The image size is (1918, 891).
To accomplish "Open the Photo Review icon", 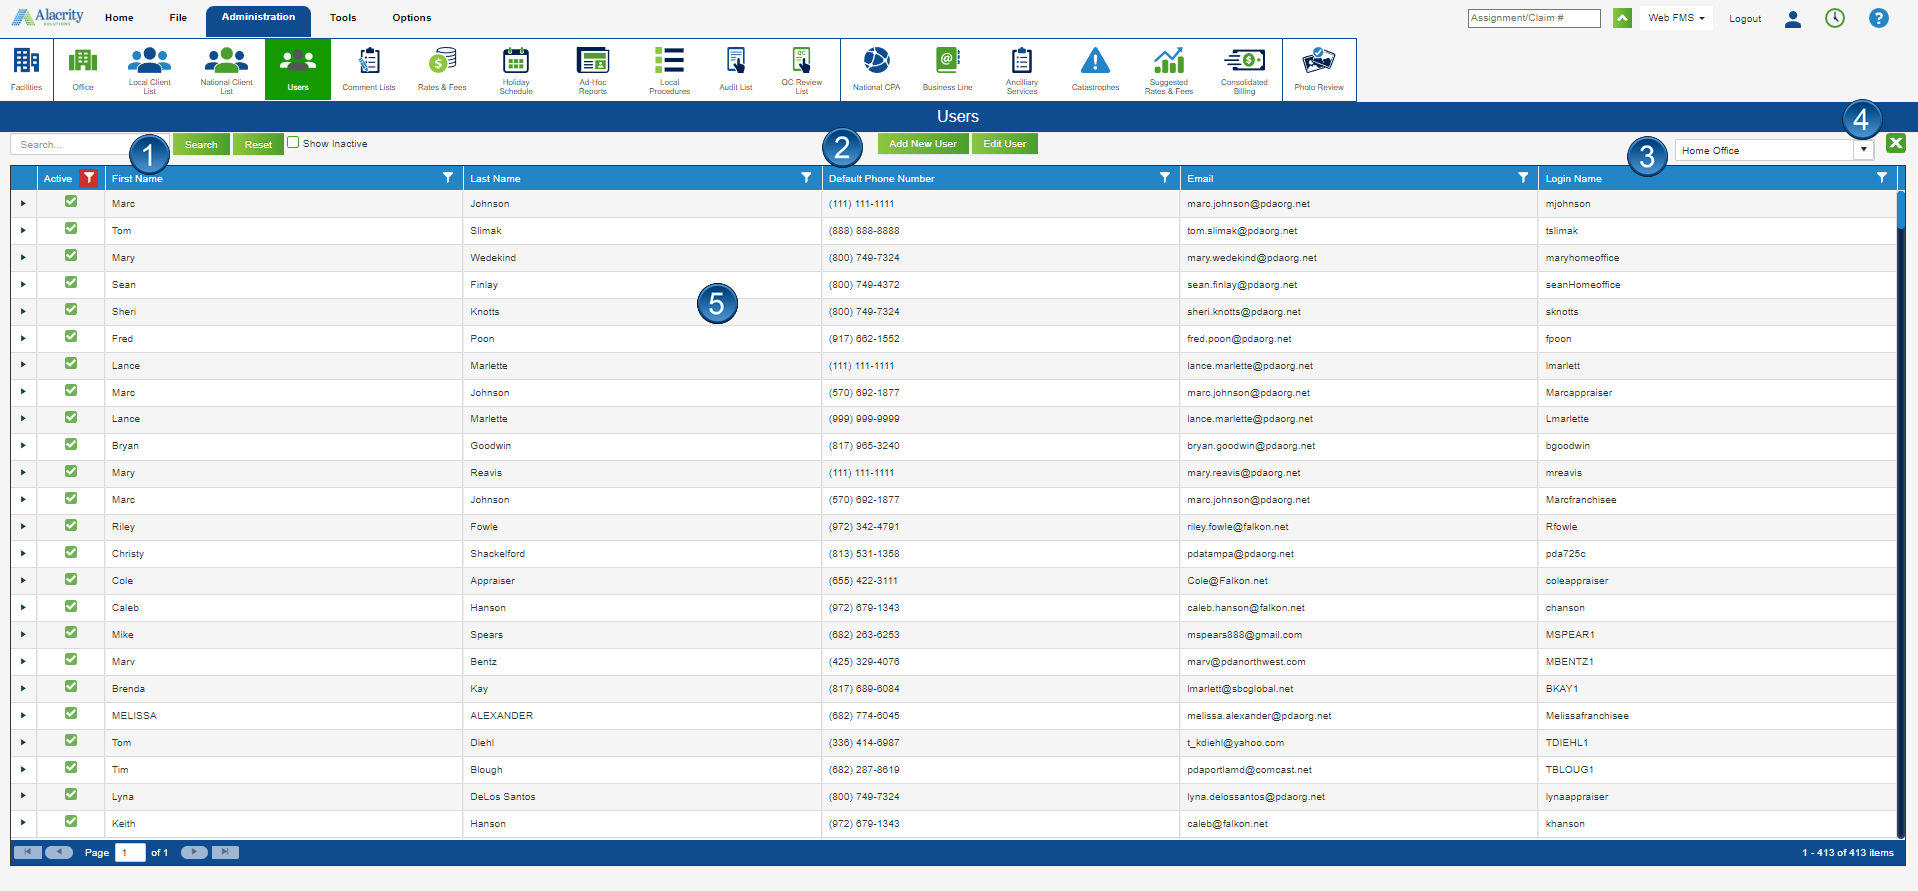I will (x=1318, y=68).
